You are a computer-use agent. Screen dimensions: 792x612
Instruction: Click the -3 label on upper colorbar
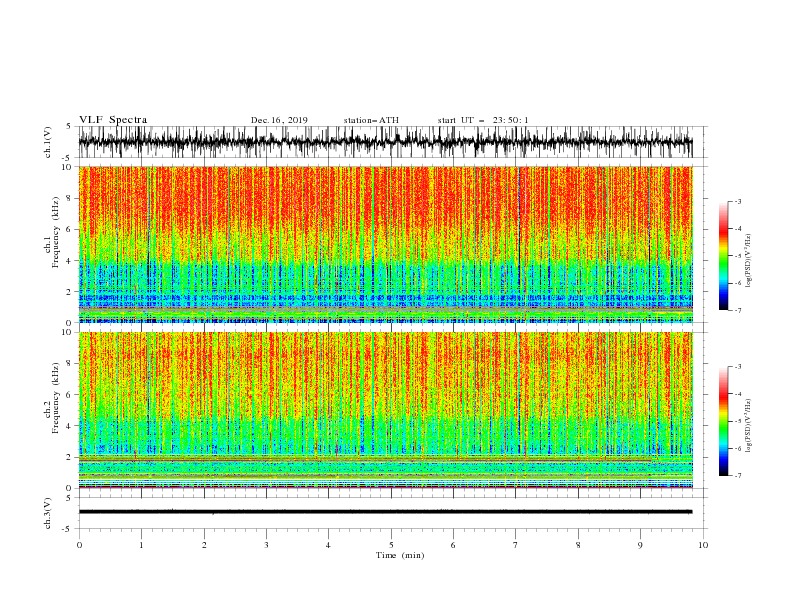[738, 201]
